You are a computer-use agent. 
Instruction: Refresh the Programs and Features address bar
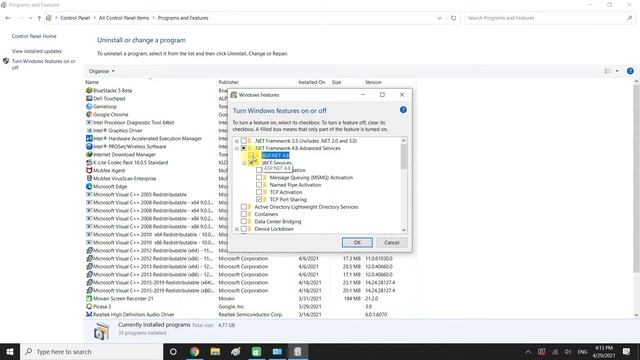pos(453,18)
